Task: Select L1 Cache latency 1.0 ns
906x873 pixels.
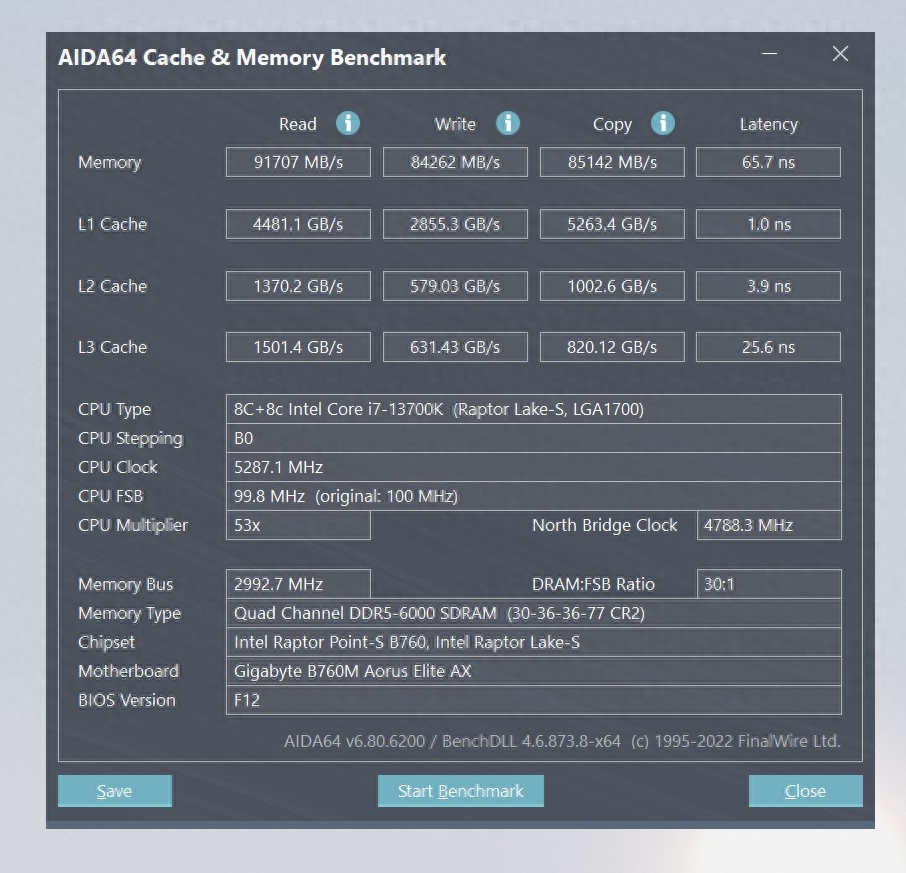Action: pos(768,224)
